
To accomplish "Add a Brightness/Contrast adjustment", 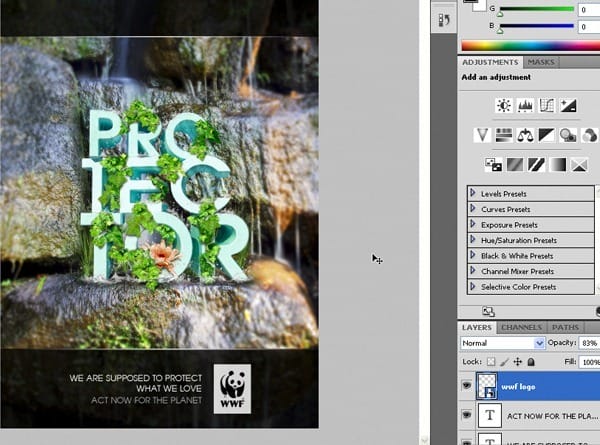I will click(x=504, y=105).
